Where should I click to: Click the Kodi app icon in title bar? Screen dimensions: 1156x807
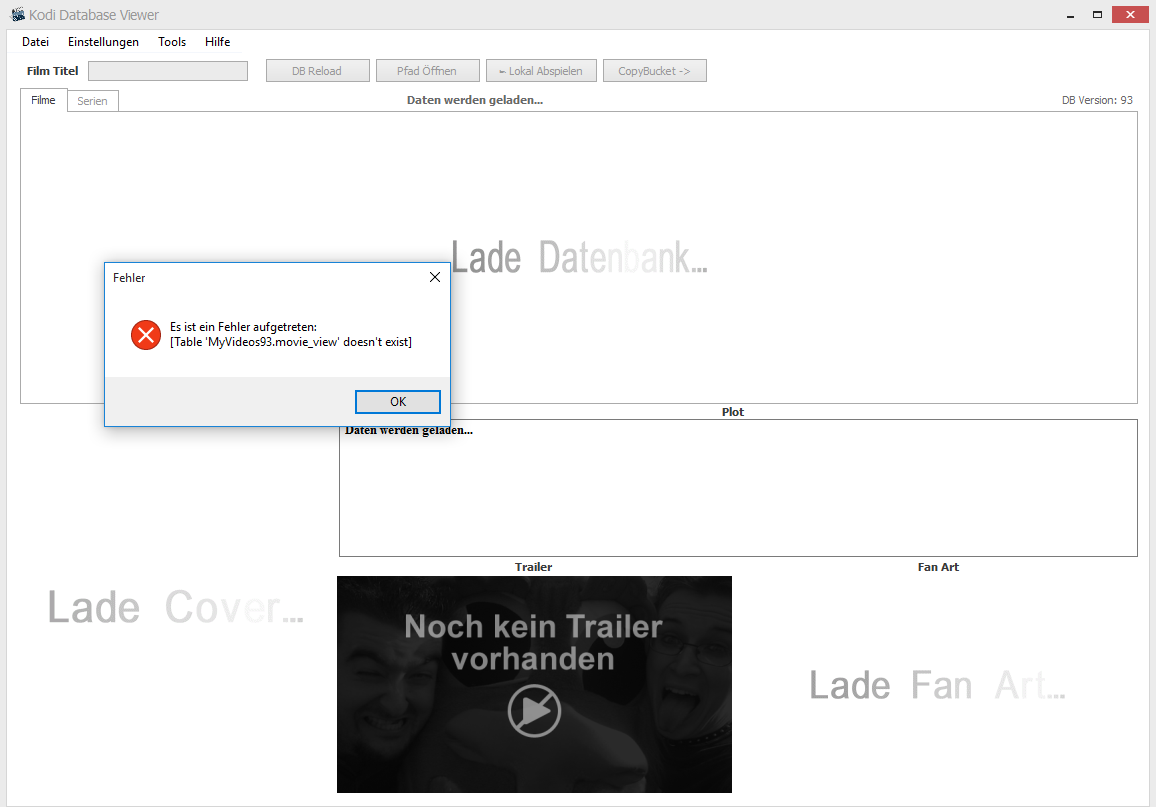(18, 14)
